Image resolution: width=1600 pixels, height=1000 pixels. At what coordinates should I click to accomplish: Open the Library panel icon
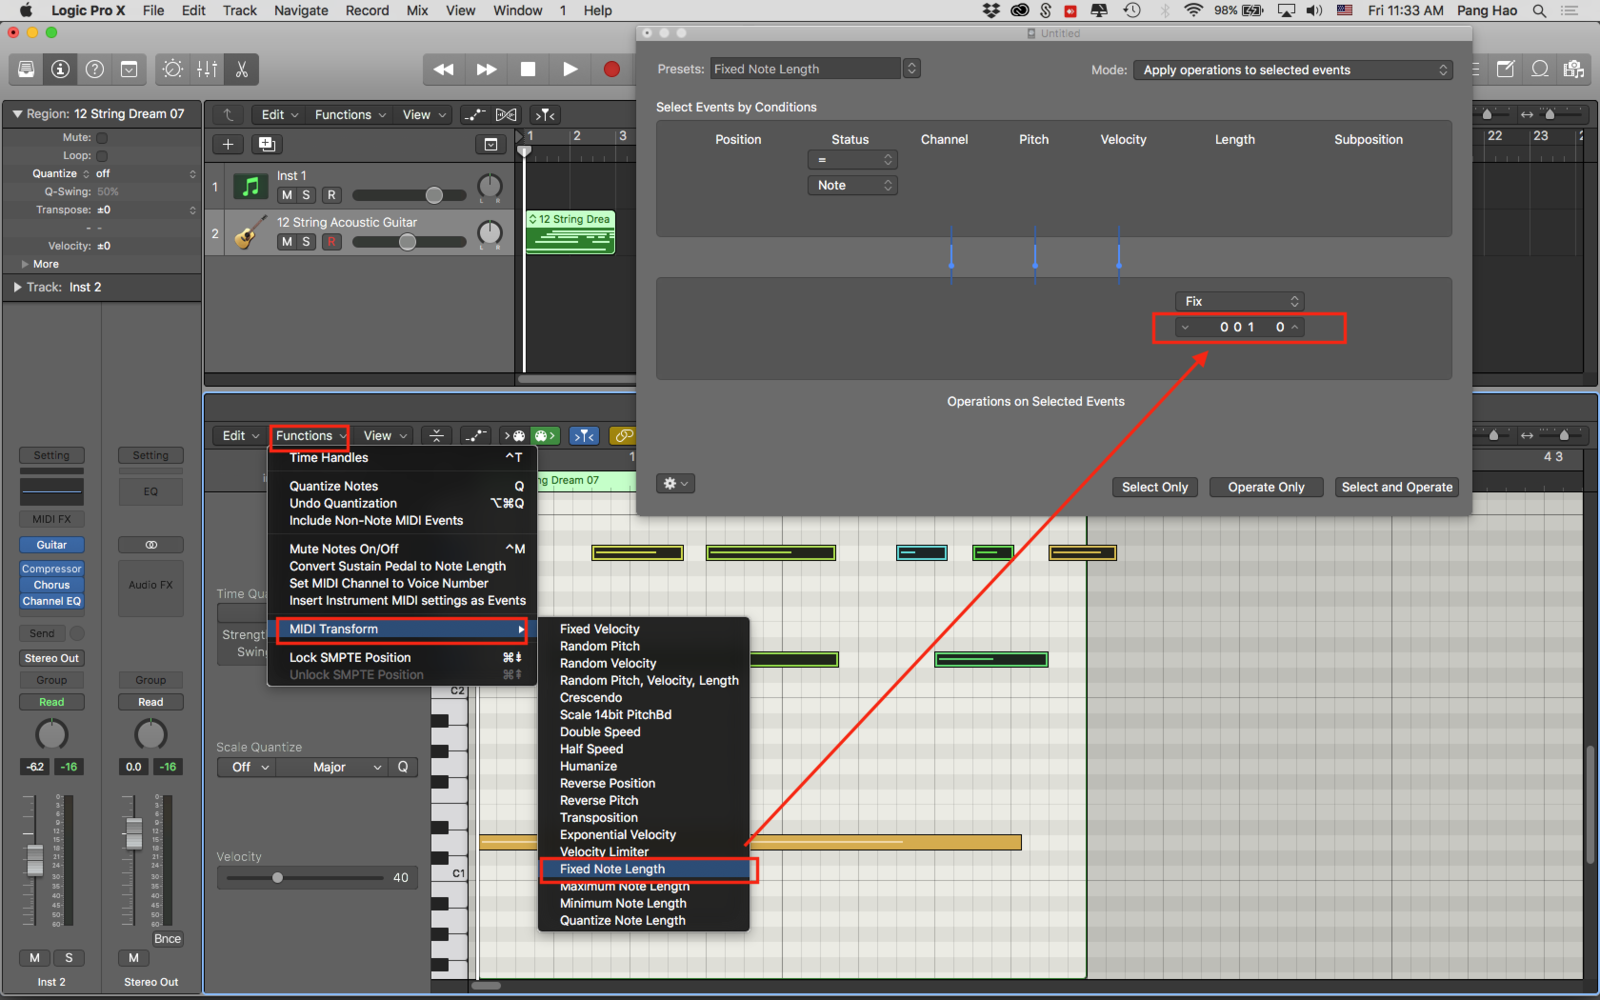[27, 69]
